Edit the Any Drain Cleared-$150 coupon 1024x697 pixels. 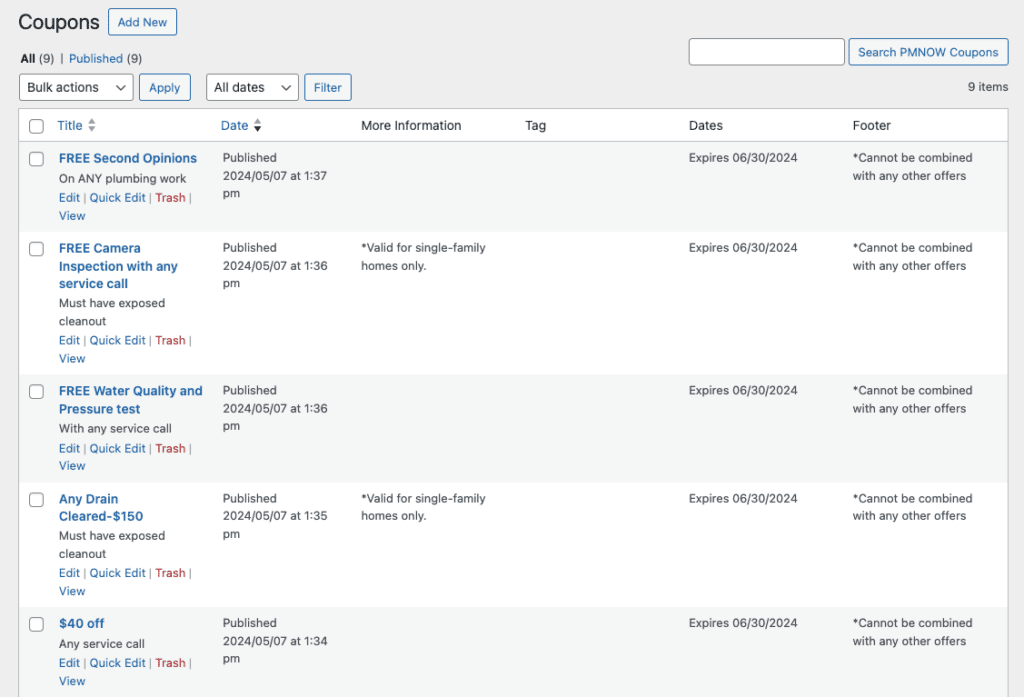point(69,573)
